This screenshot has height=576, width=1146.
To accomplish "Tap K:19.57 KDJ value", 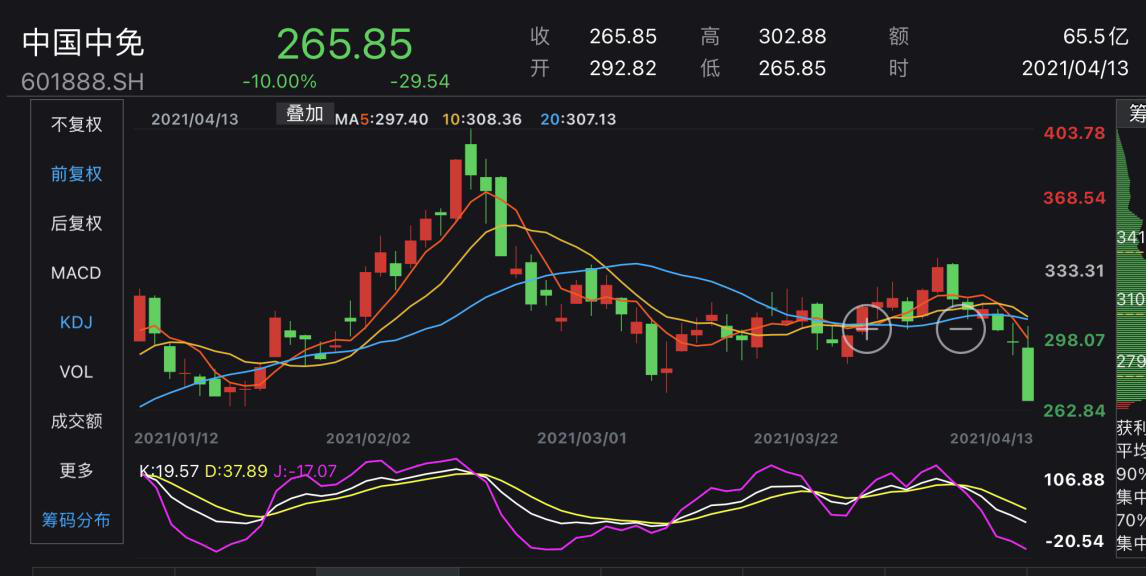I will point(169,471).
